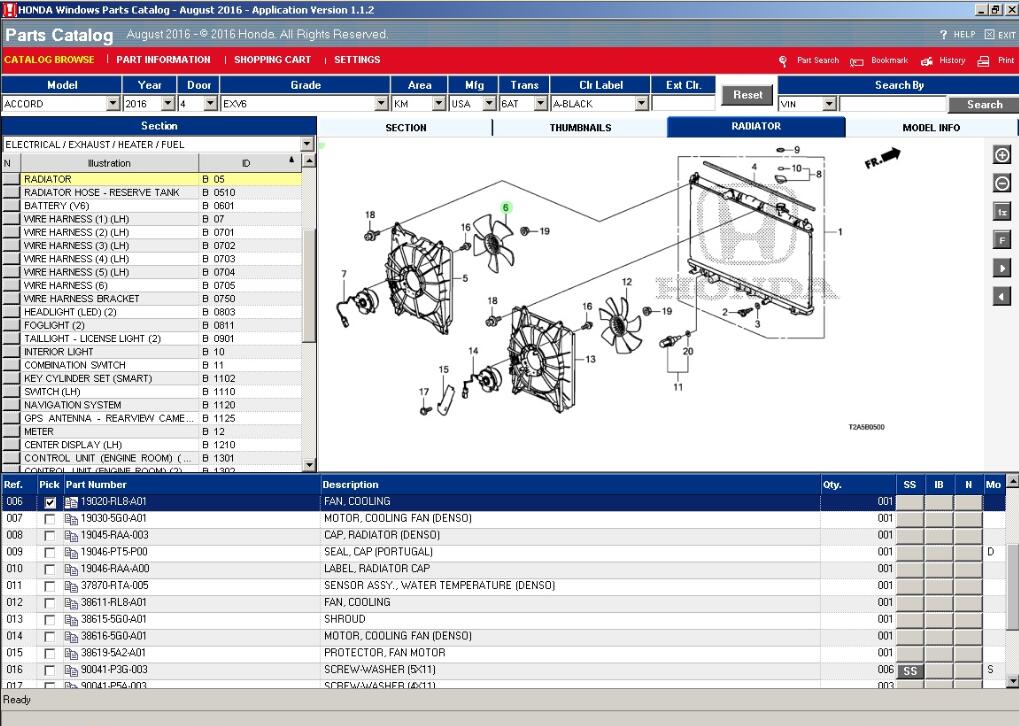Screen dimensions: 1019x726
Task: Select BATTERY (V6) illustration row
Action: 152,205
